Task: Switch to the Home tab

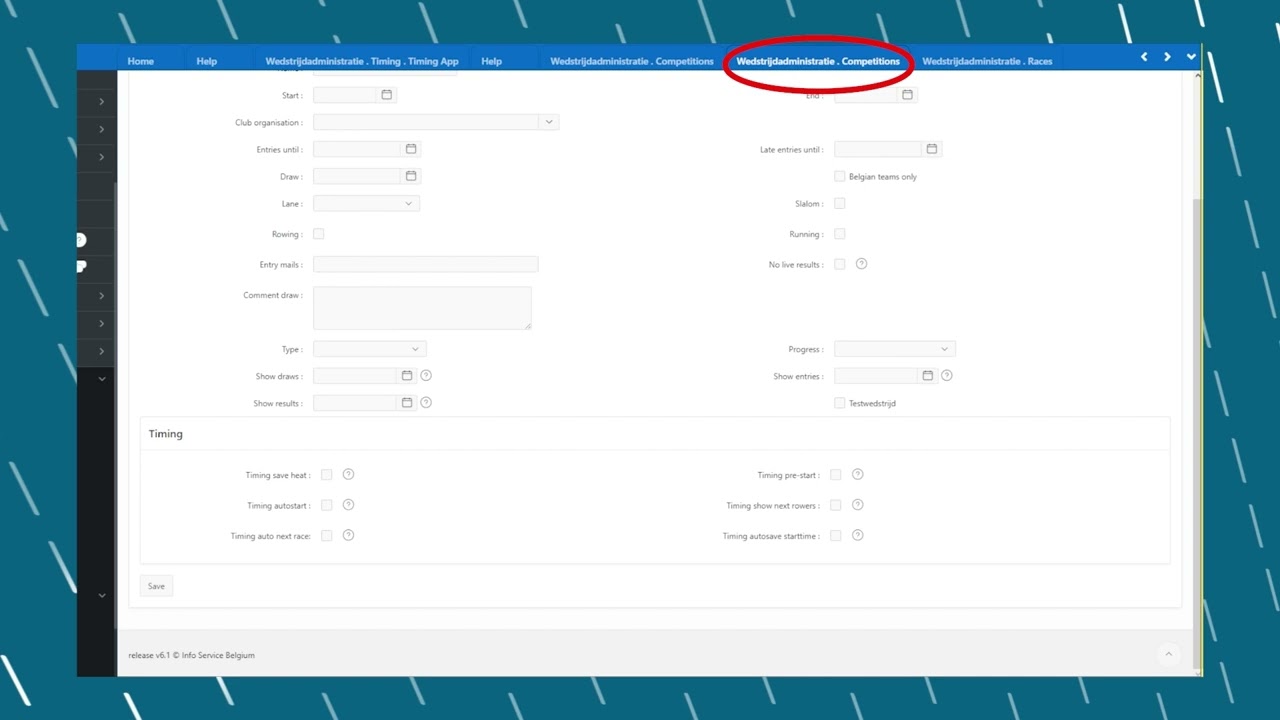Action: (x=141, y=61)
